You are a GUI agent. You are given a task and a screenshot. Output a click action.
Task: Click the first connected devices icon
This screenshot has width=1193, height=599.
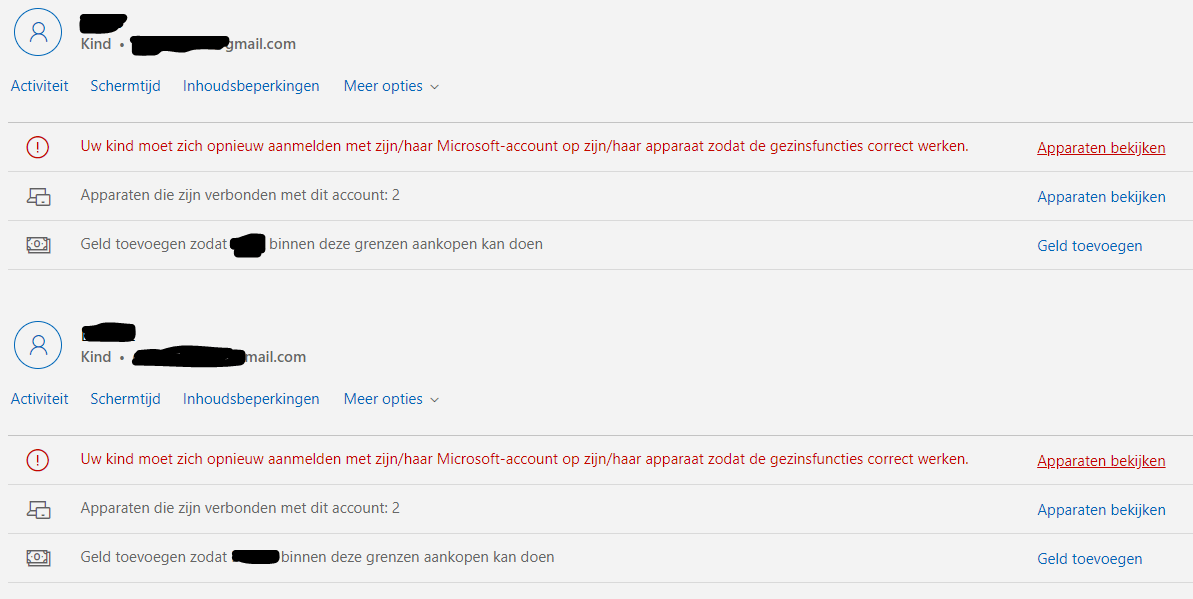[38, 197]
